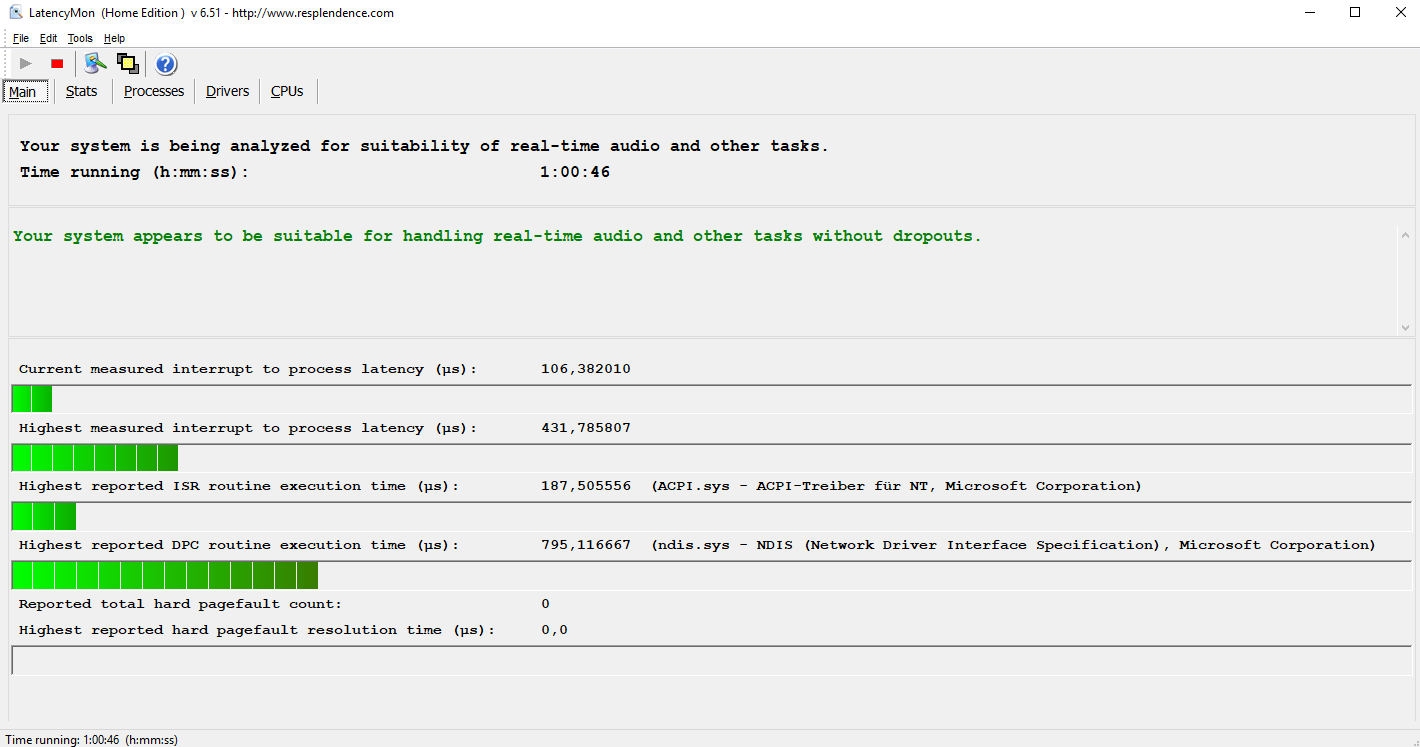Open the blue question mark help icon
Screen dimensions: 1420x747
point(166,65)
